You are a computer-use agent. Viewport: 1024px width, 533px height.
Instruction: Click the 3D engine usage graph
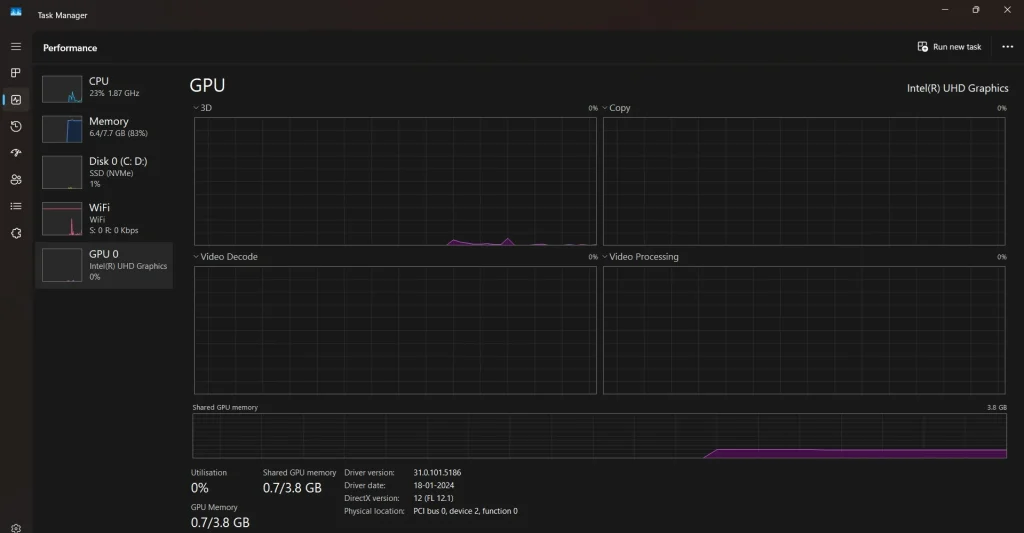tap(395, 182)
